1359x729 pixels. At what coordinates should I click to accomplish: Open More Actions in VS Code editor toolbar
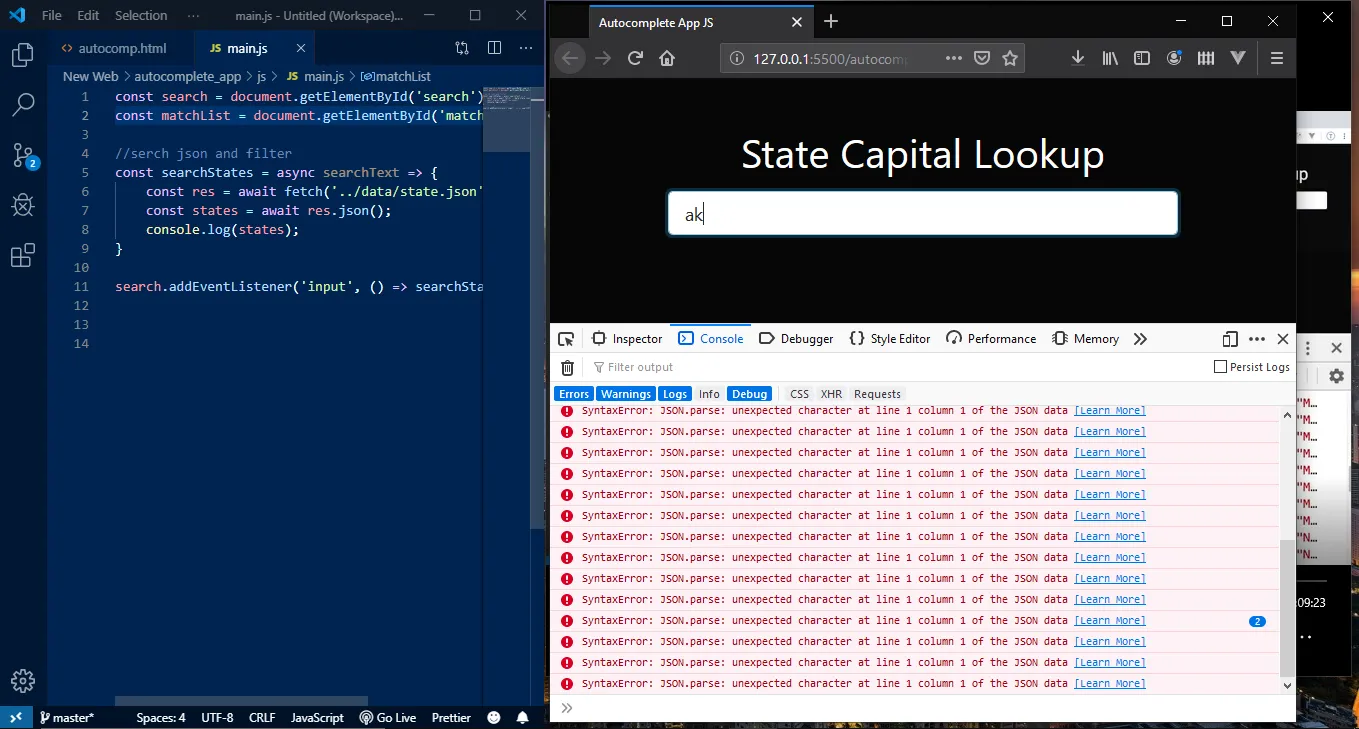coord(527,48)
